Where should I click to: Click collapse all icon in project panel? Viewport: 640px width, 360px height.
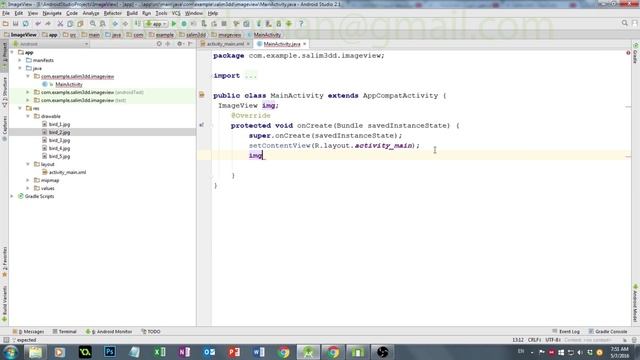point(168,44)
